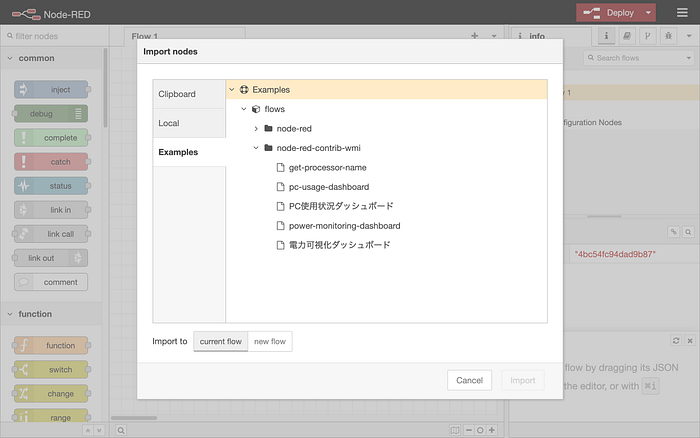Click the Deploy button
The image size is (700, 438).
tap(609, 13)
